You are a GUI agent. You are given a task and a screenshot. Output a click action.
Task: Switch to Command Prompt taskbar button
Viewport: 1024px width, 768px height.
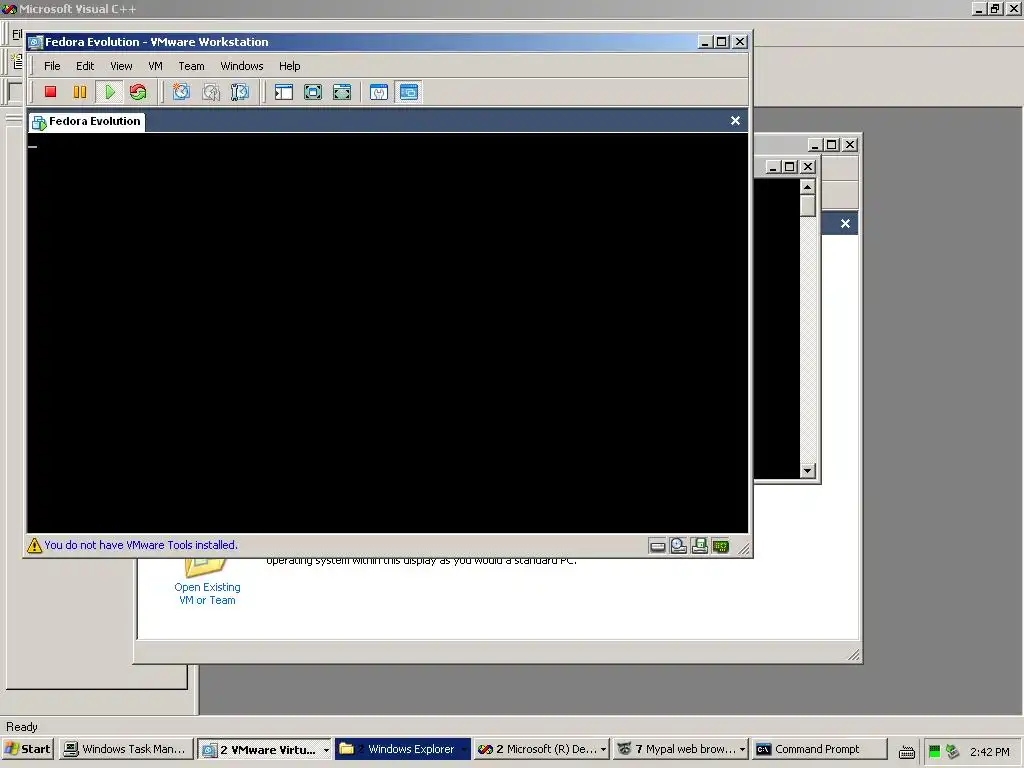(819, 750)
